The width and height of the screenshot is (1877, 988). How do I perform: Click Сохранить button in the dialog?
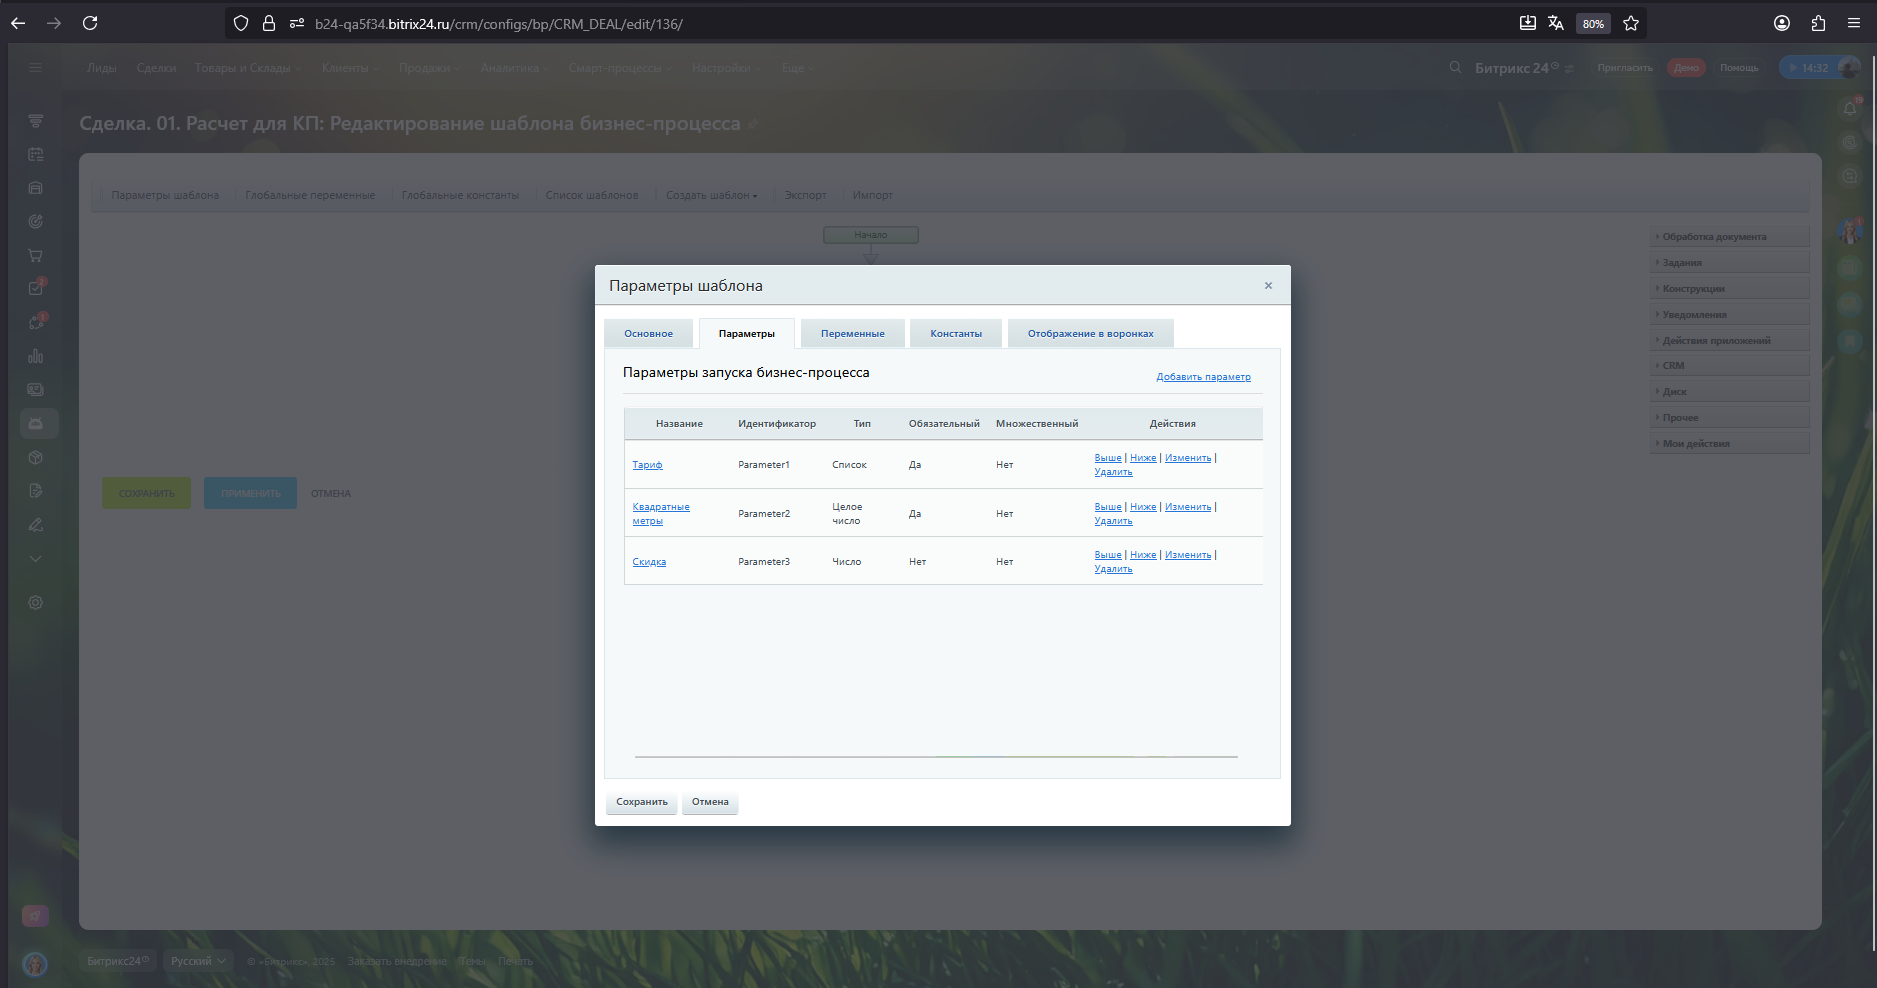[x=642, y=802]
